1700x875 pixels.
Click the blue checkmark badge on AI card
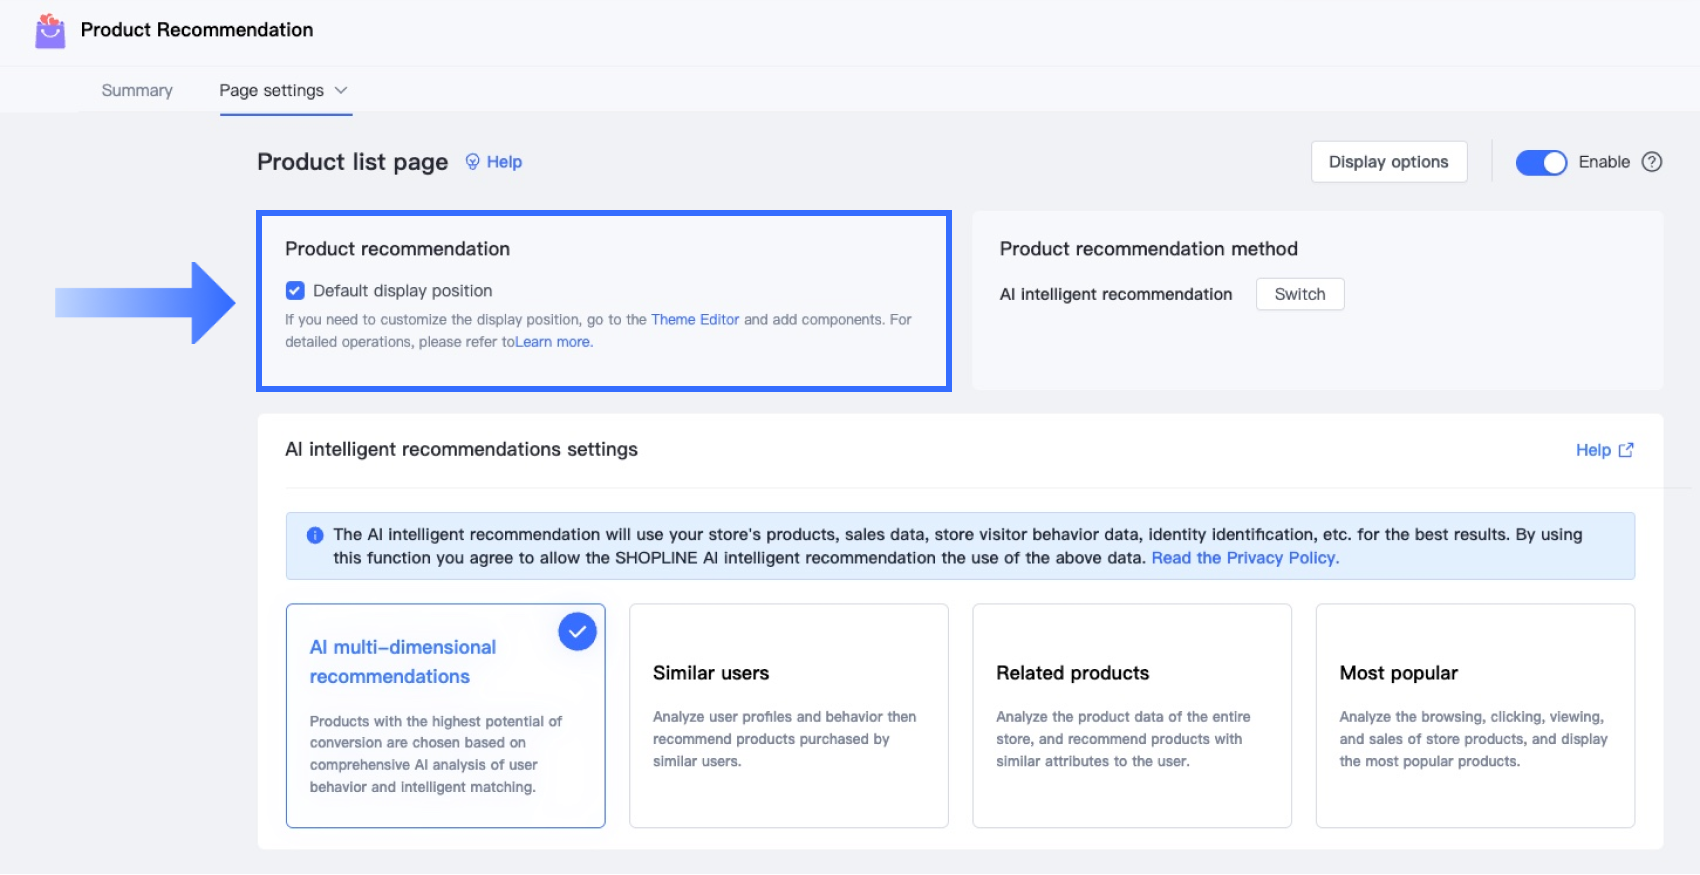[577, 632]
